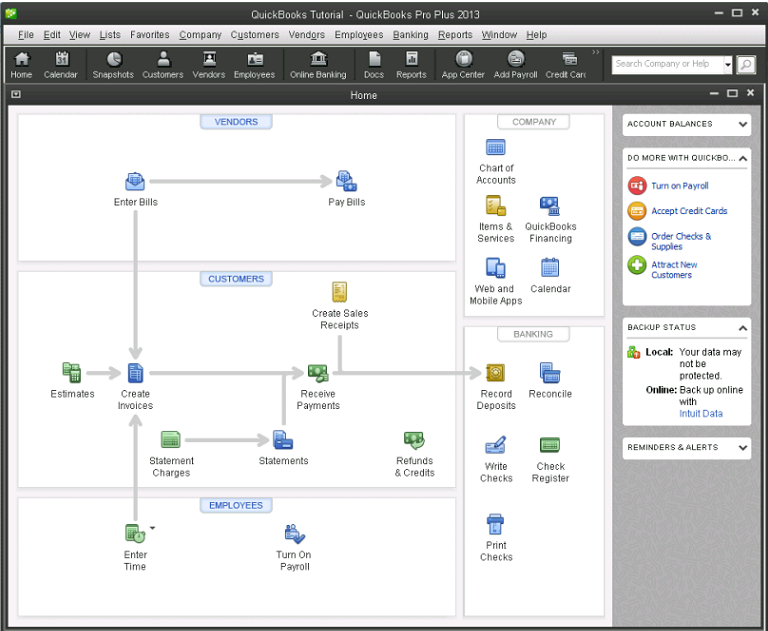Click the Customers section header button
The height and width of the screenshot is (631, 768).
[x=236, y=279]
